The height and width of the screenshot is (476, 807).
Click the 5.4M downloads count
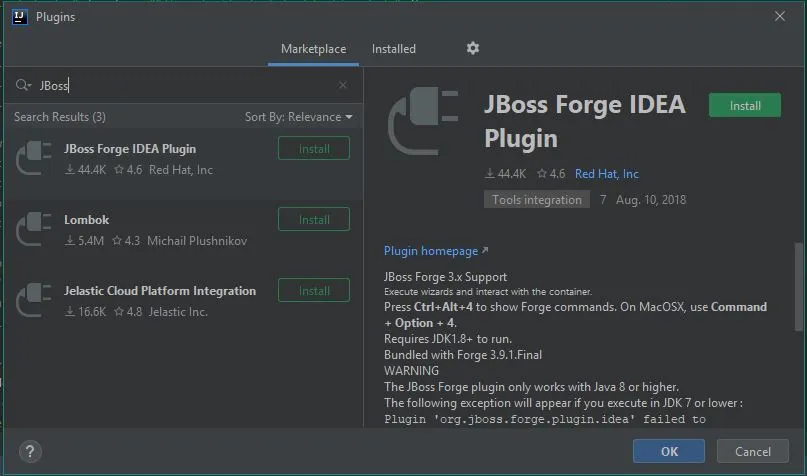[x=84, y=241]
